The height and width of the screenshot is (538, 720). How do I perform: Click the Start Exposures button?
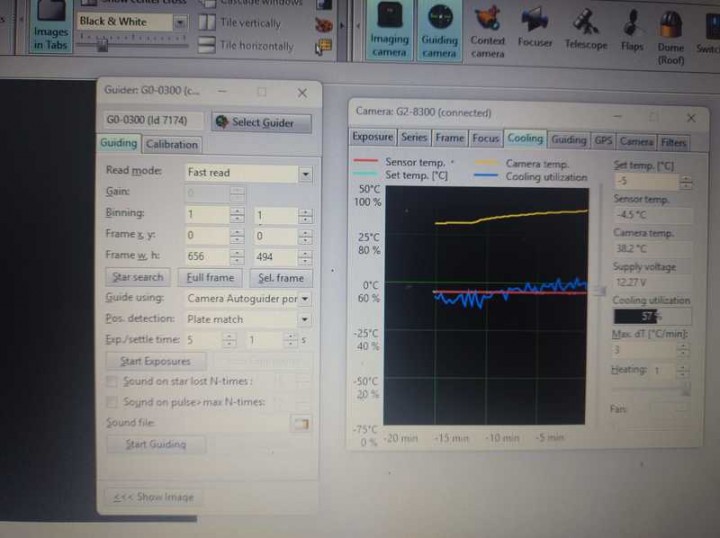[155, 361]
